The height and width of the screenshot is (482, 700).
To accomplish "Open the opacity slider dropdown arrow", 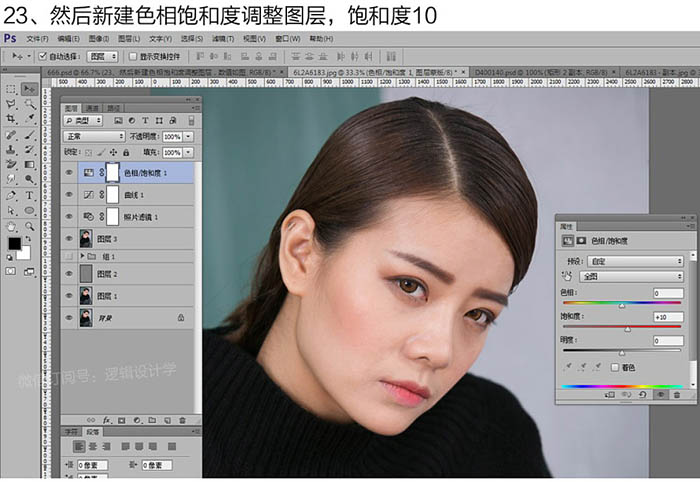I will pyautogui.click(x=188, y=137).
